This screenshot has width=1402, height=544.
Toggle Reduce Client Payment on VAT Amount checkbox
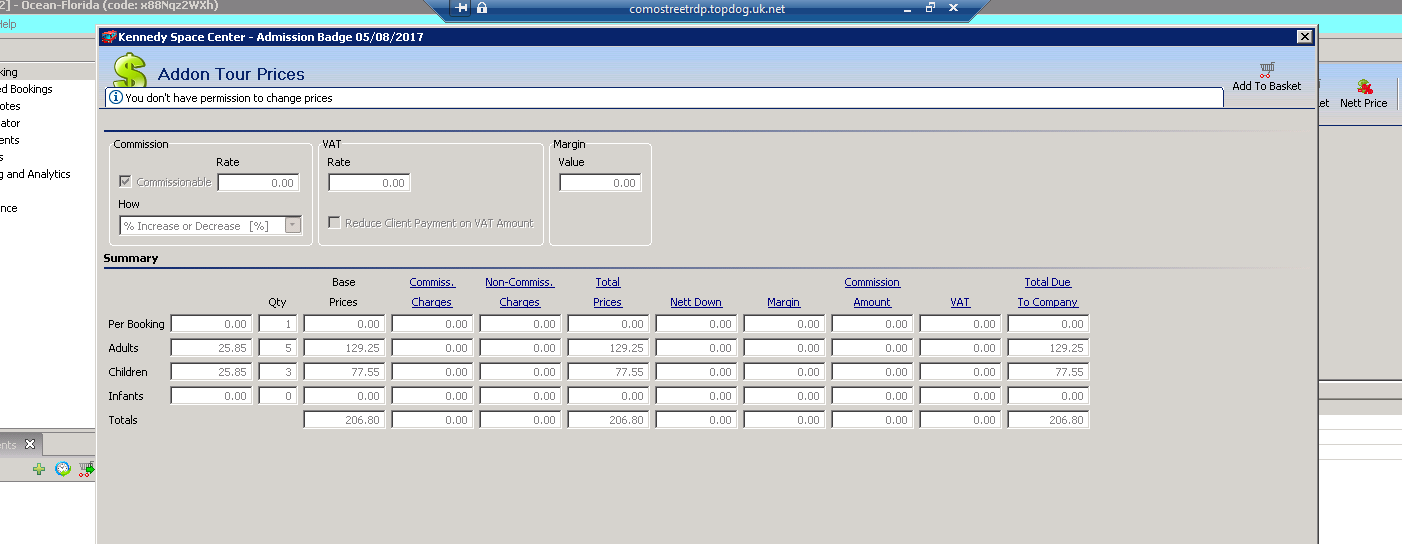334,223
